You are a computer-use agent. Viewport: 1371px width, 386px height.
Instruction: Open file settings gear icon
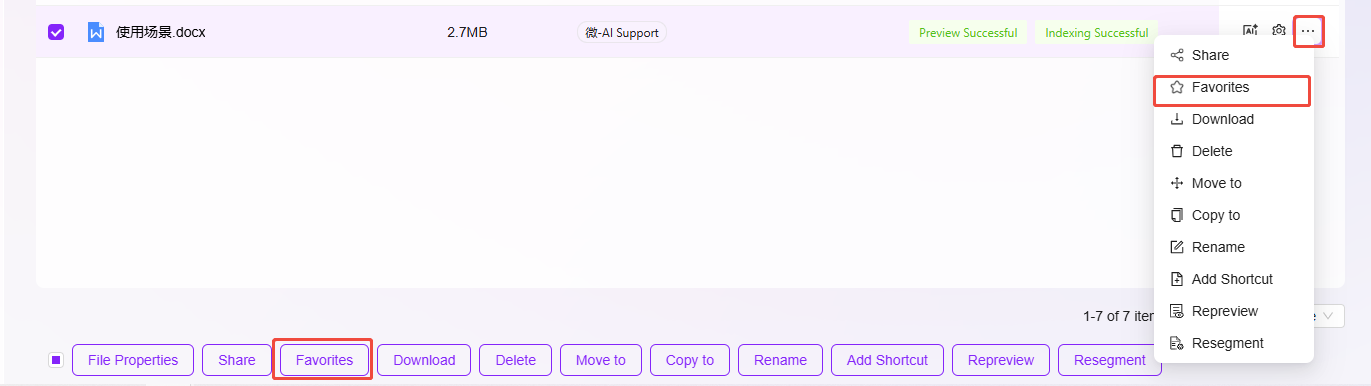click(x=1278, y=32)
